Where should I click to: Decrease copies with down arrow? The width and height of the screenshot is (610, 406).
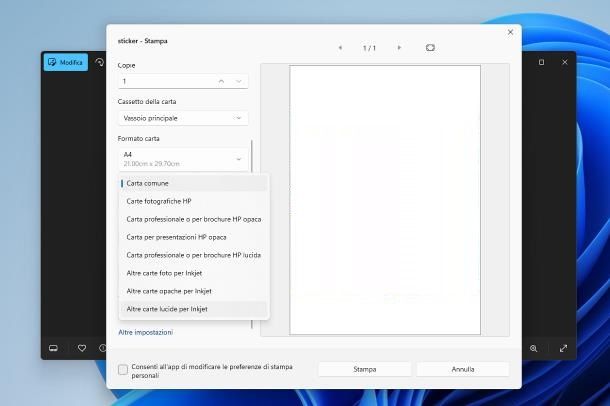pyautogui.click(x=239, y=81)
